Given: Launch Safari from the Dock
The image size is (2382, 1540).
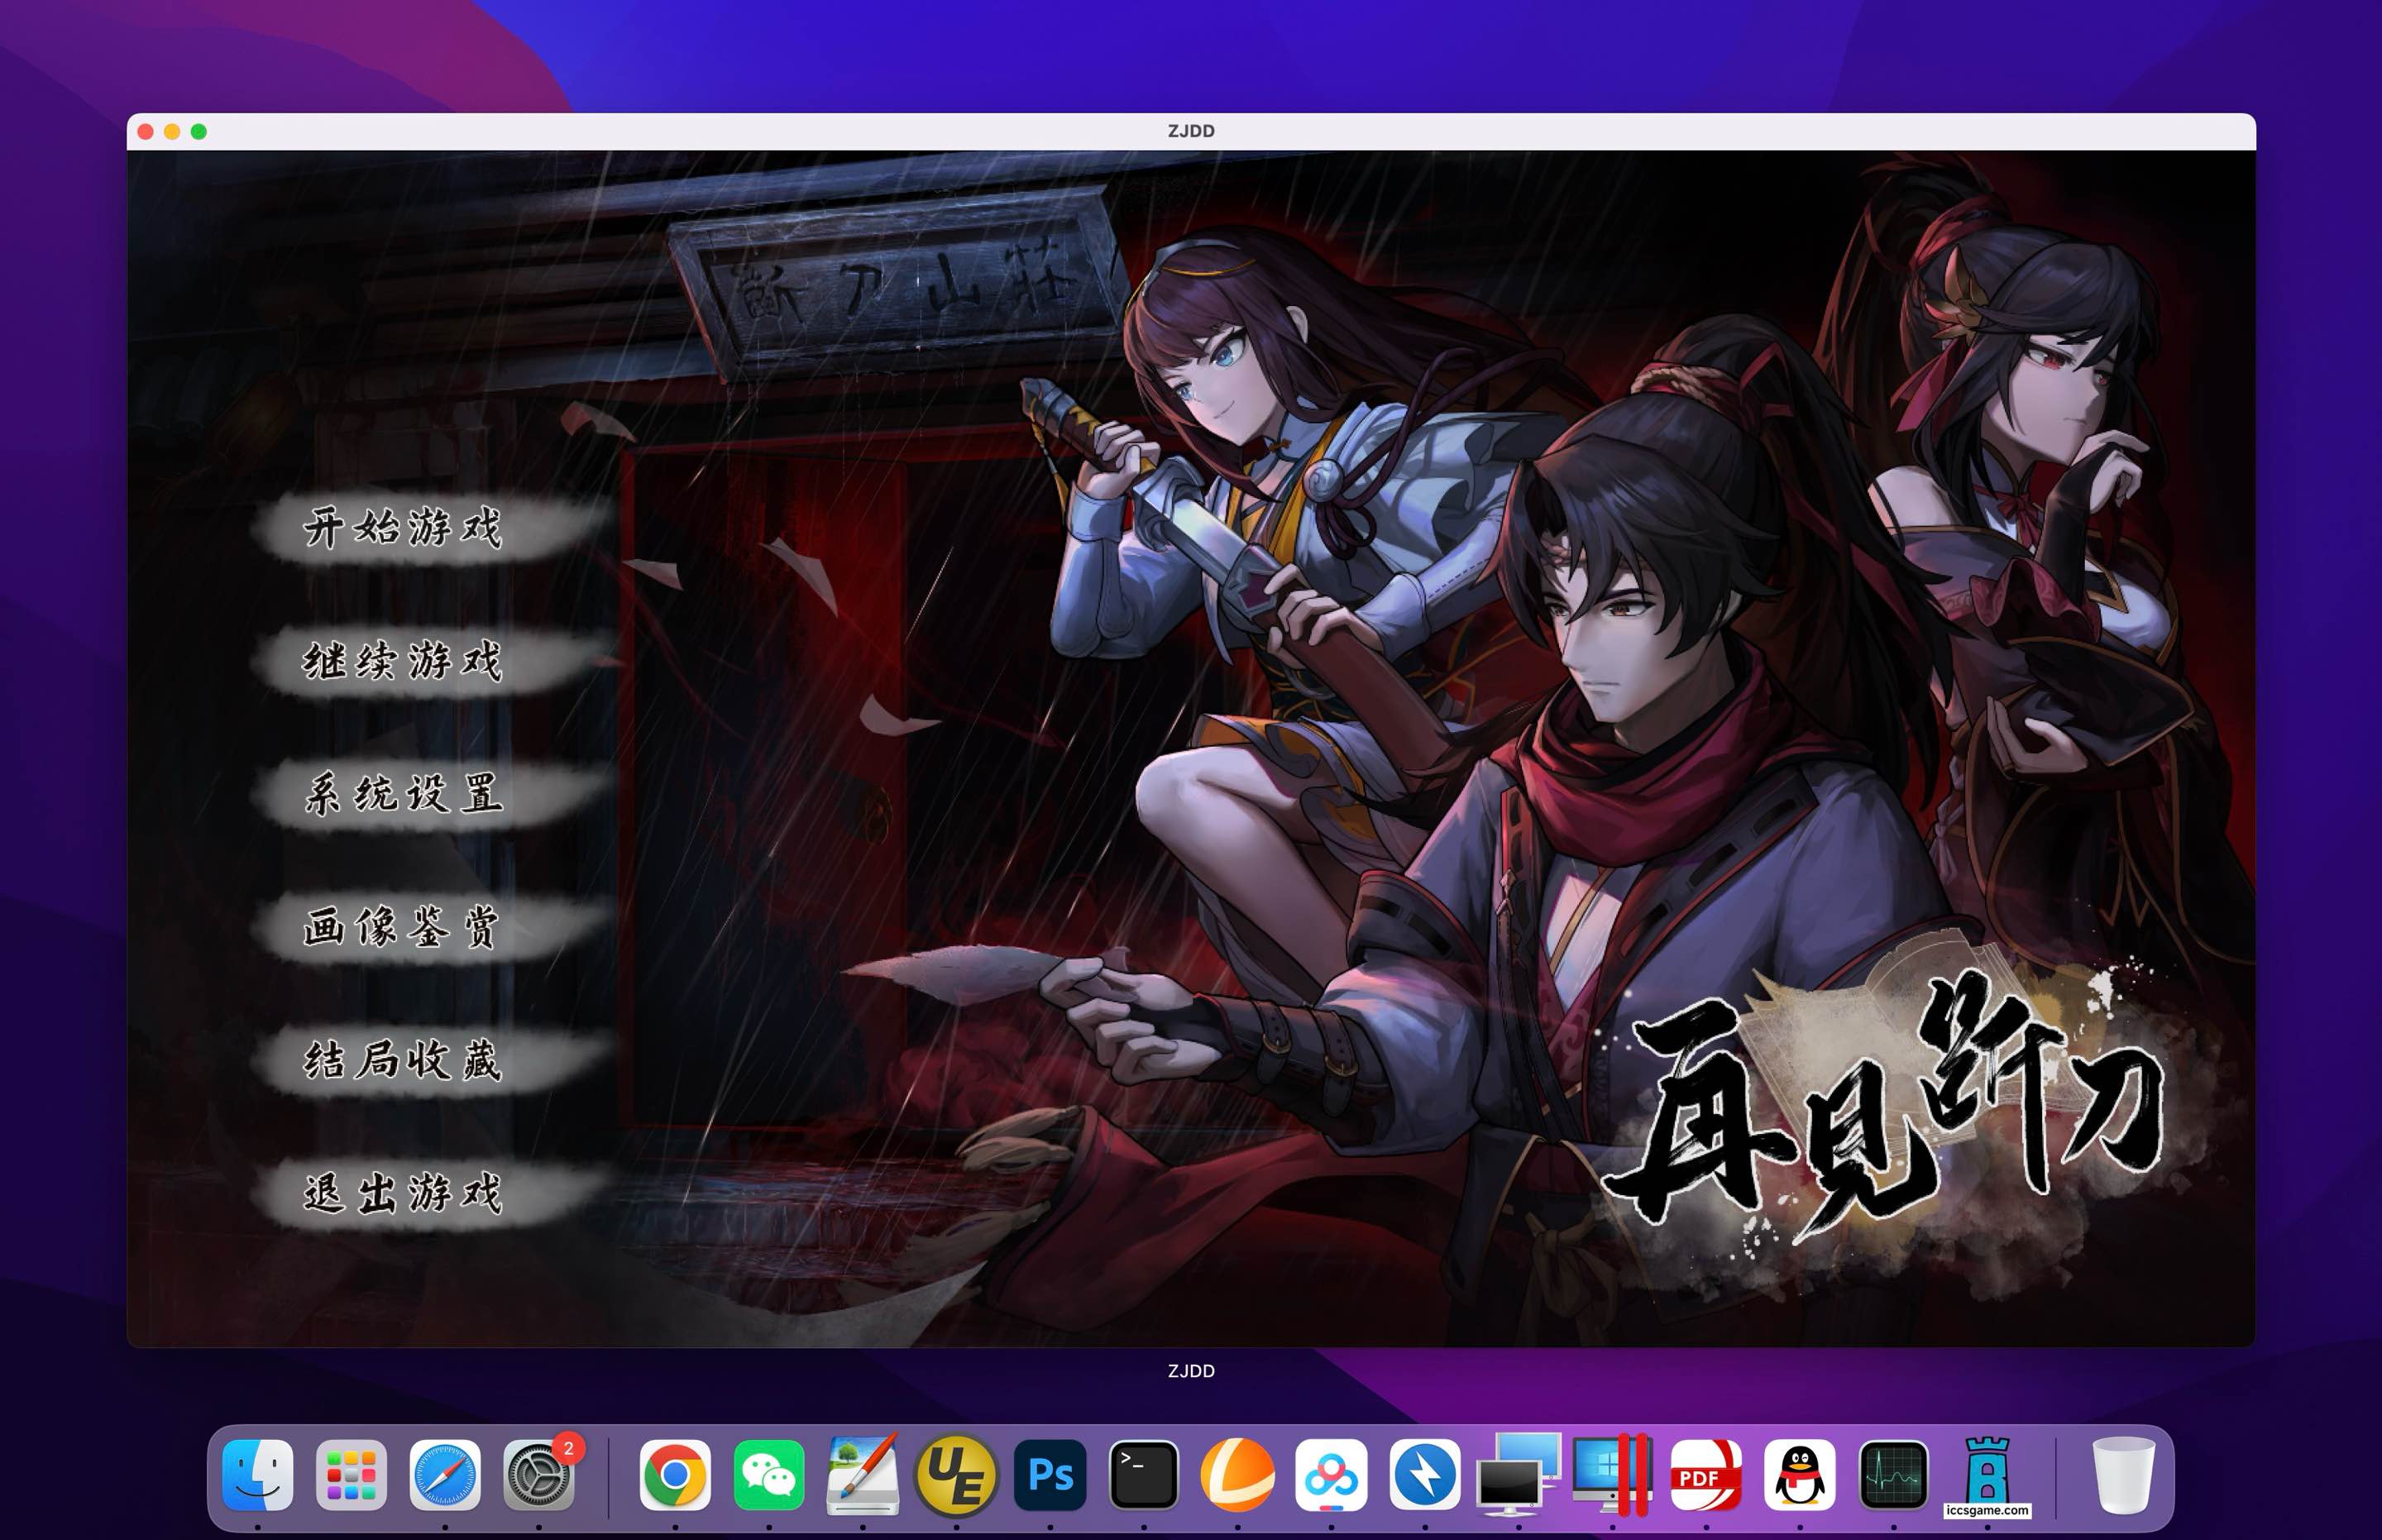Looking at the screenshot, I should (x=445, y=1475).
